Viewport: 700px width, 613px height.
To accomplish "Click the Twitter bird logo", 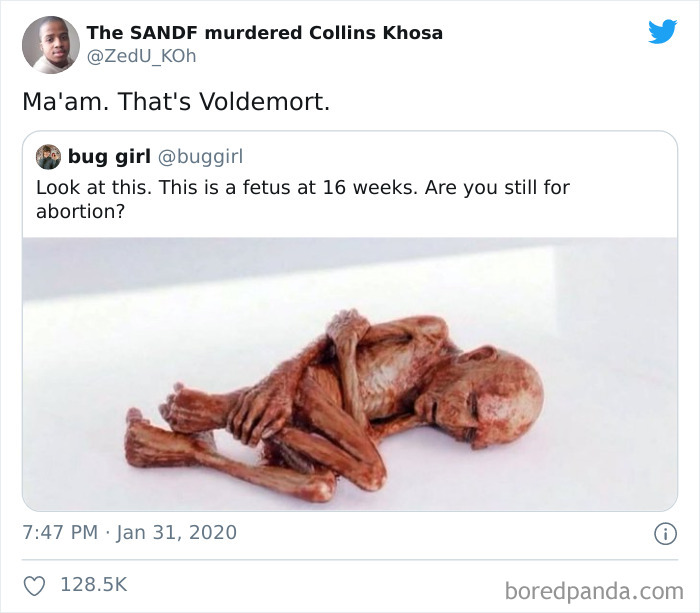I will point(662,31).
